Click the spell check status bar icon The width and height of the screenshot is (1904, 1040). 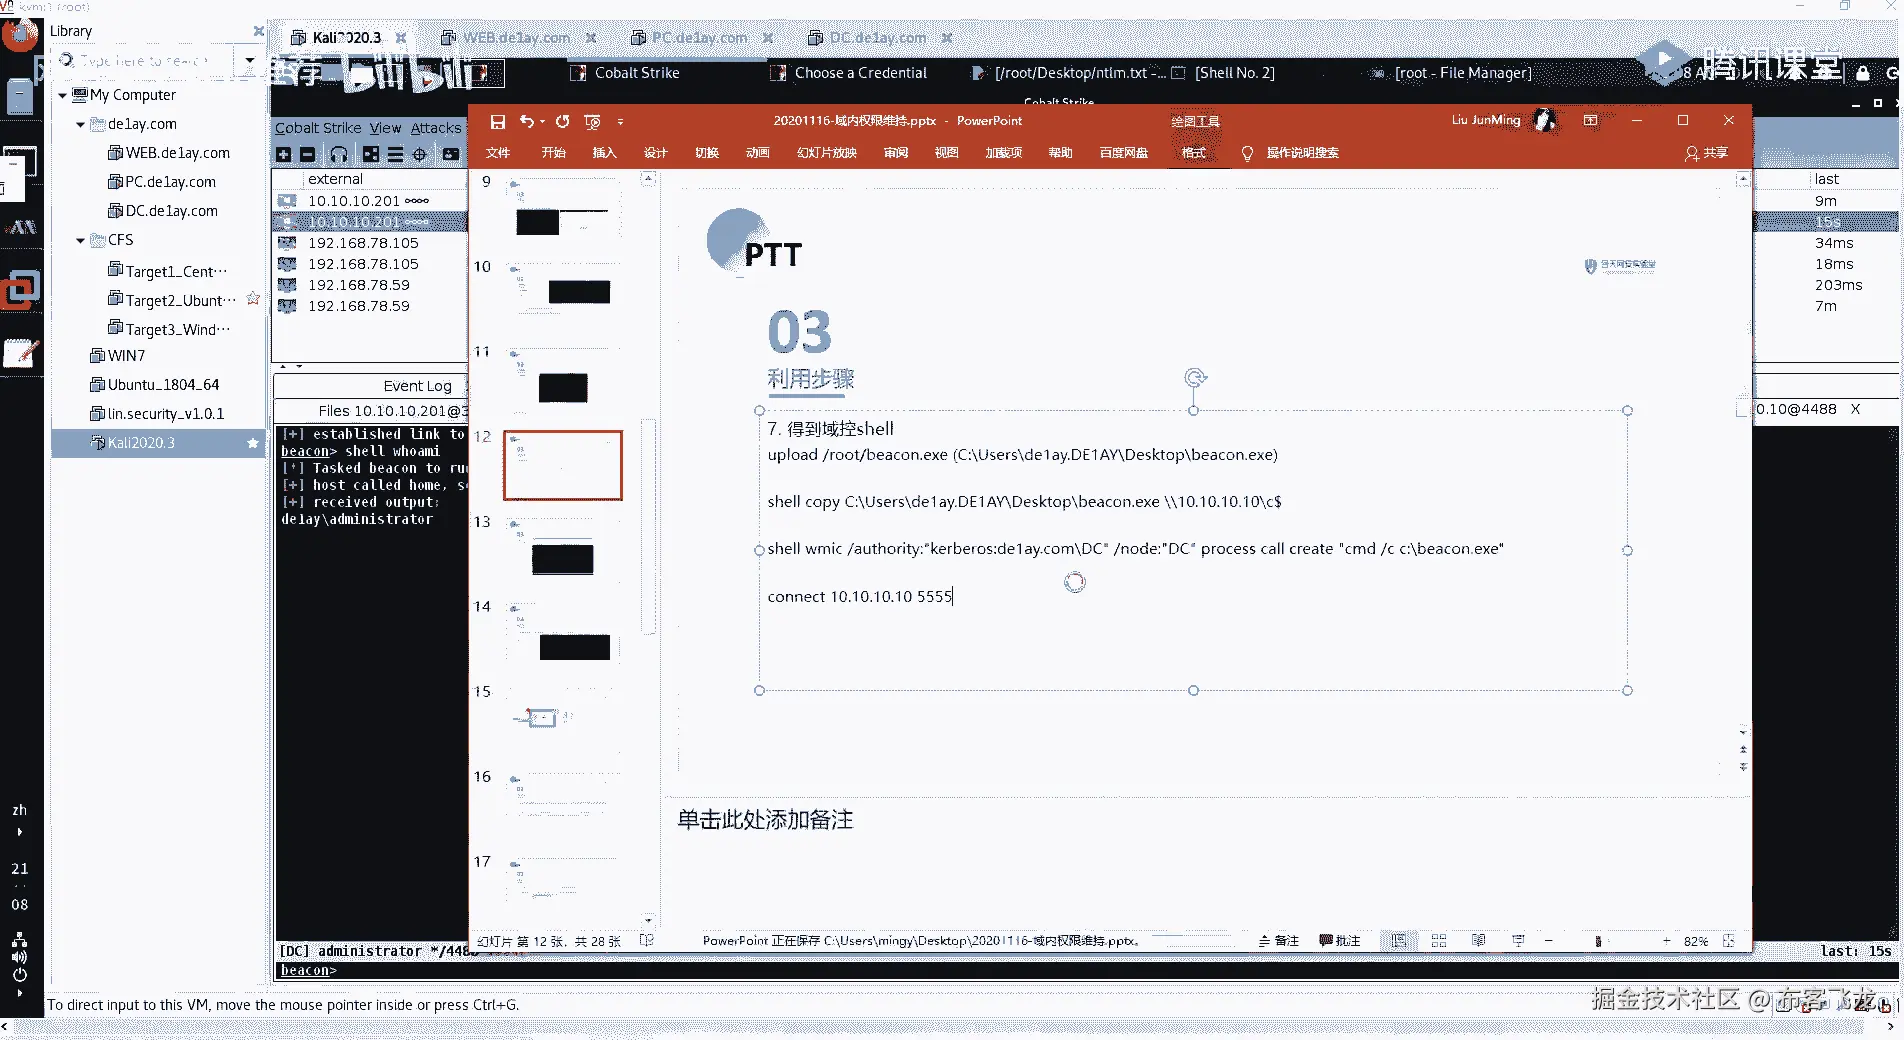point(647,941)
